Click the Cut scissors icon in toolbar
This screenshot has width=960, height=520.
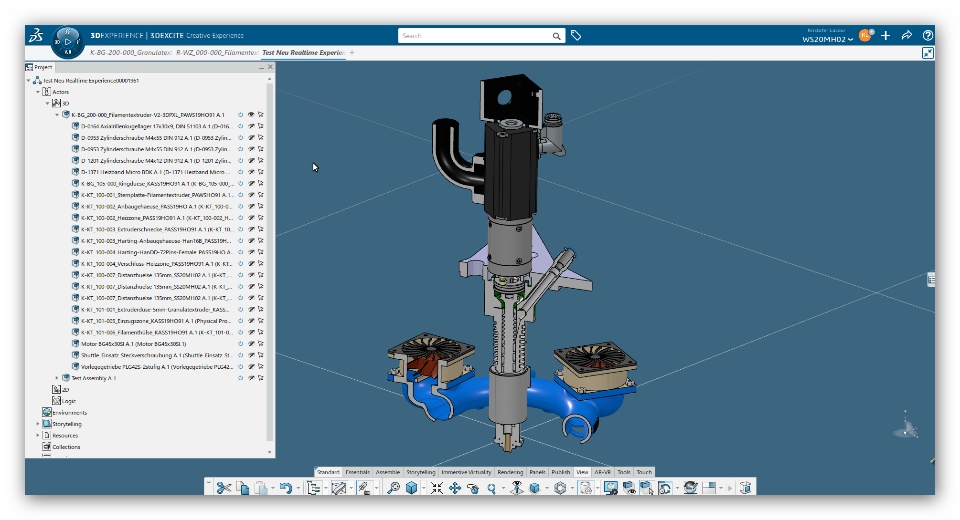tap(223, 488)
